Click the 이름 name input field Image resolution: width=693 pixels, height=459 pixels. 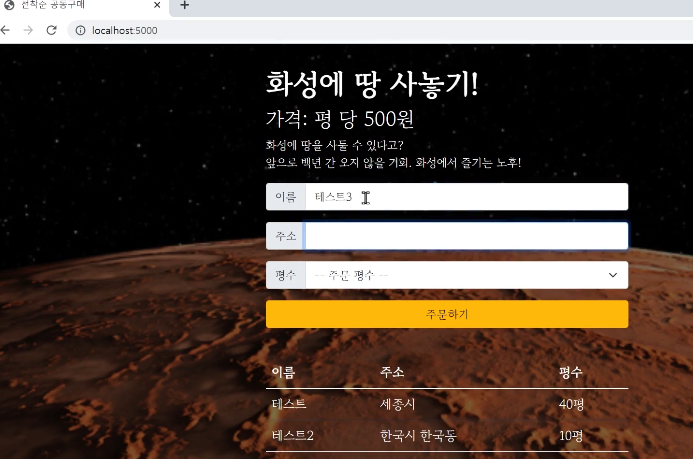click(466, 197)
